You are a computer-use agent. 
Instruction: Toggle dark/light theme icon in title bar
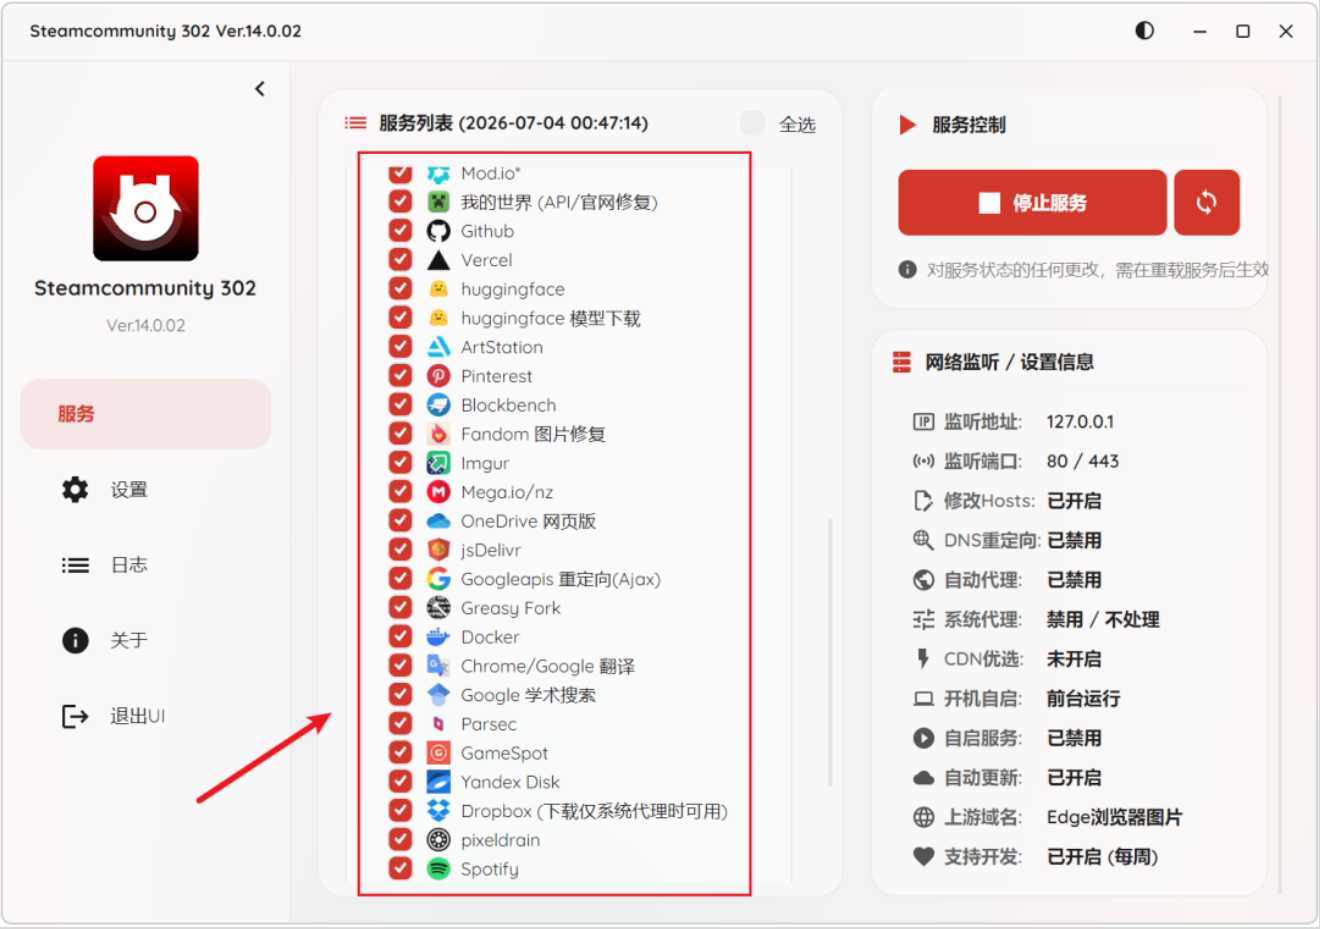(1145, 31)
